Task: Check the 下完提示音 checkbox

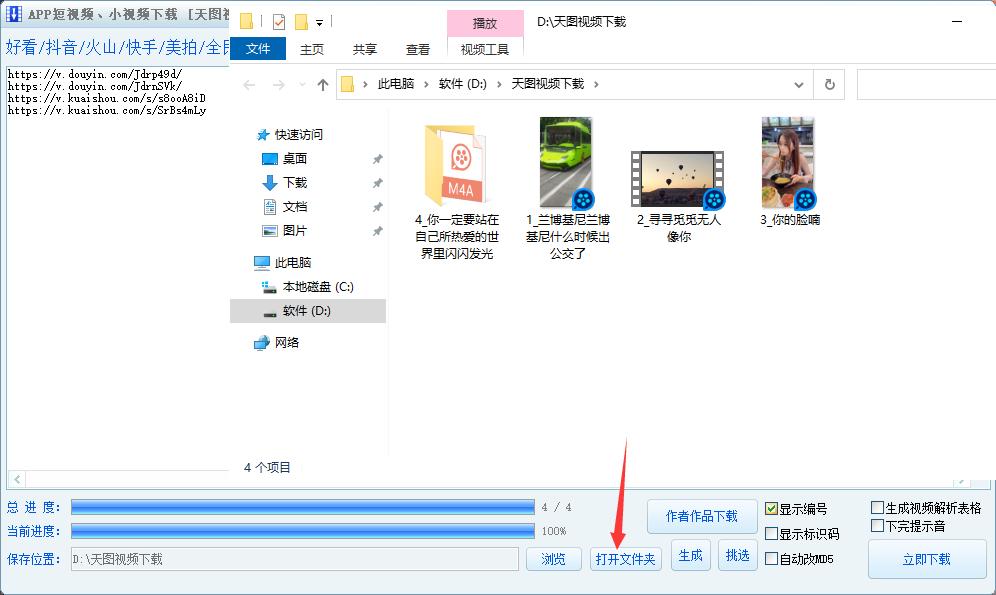Action: pyautogui.click(x=879, y=524)
